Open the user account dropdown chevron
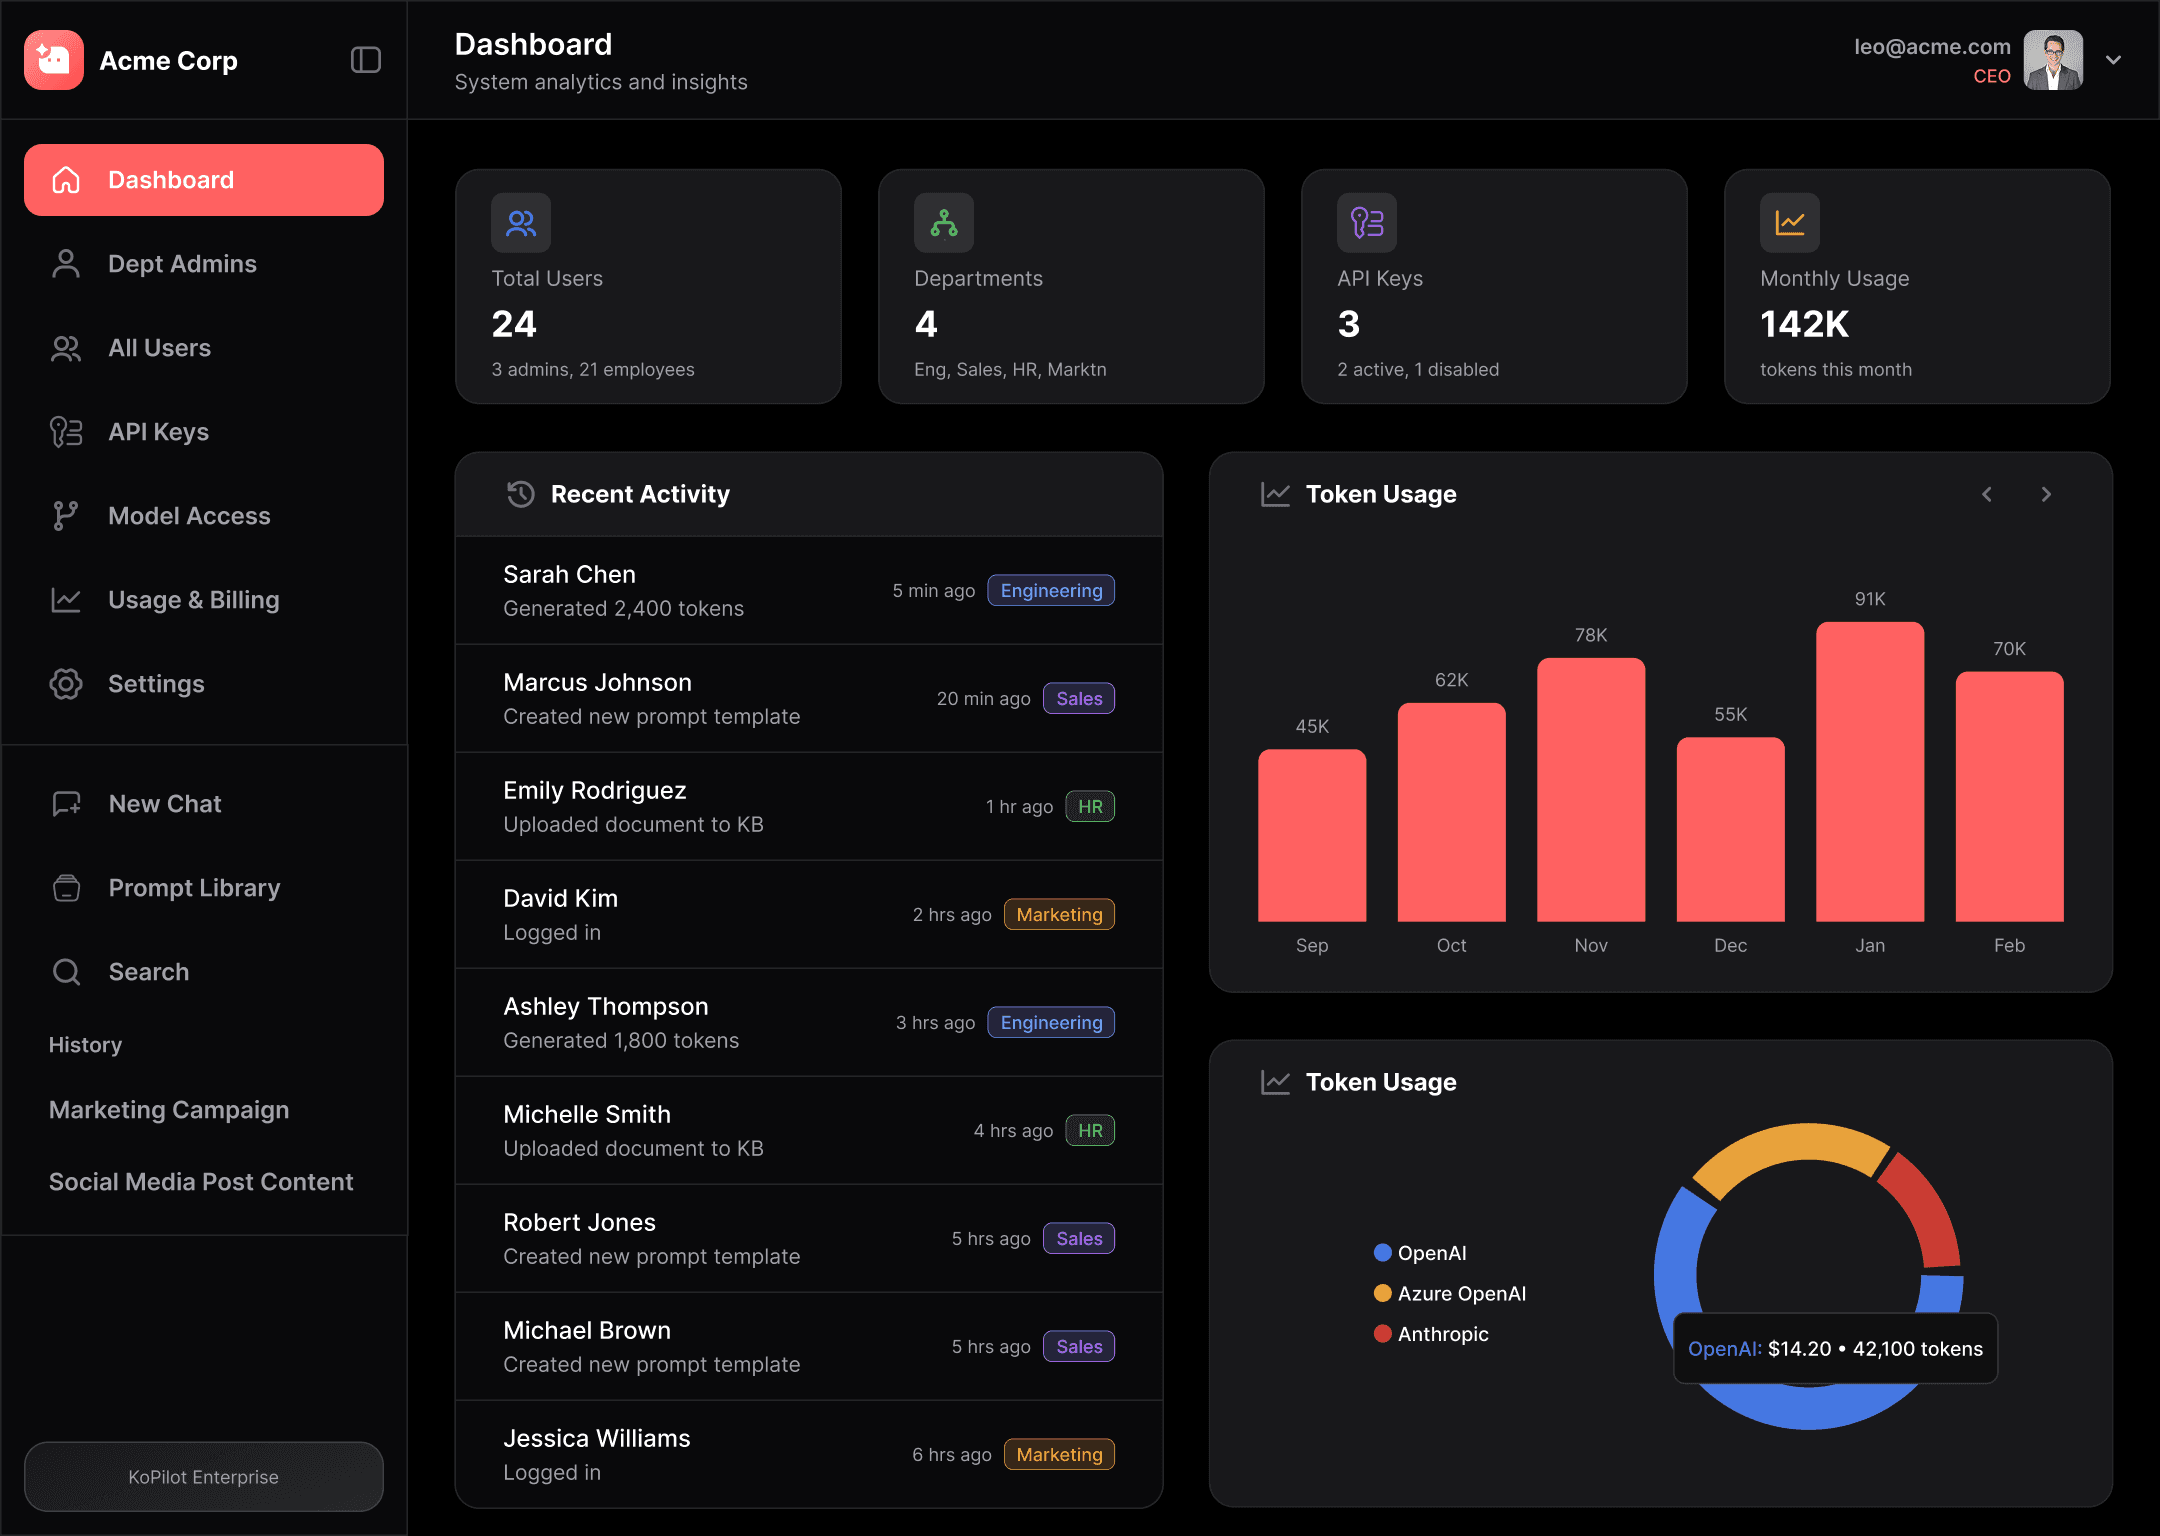Image resolution: width=2160 pixels, height=1536 pixels. coord(2113,60)
